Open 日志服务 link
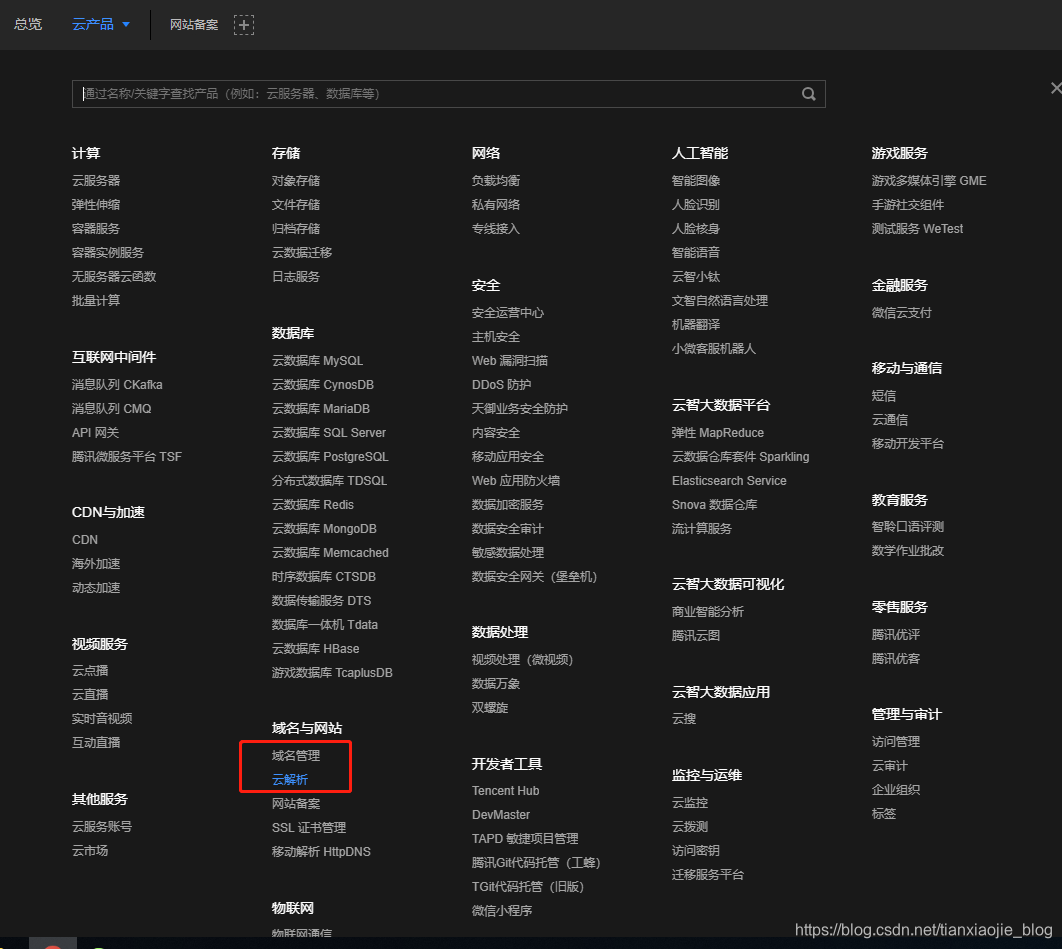Viewport: 1062px width, 949px height. [296, 276]
